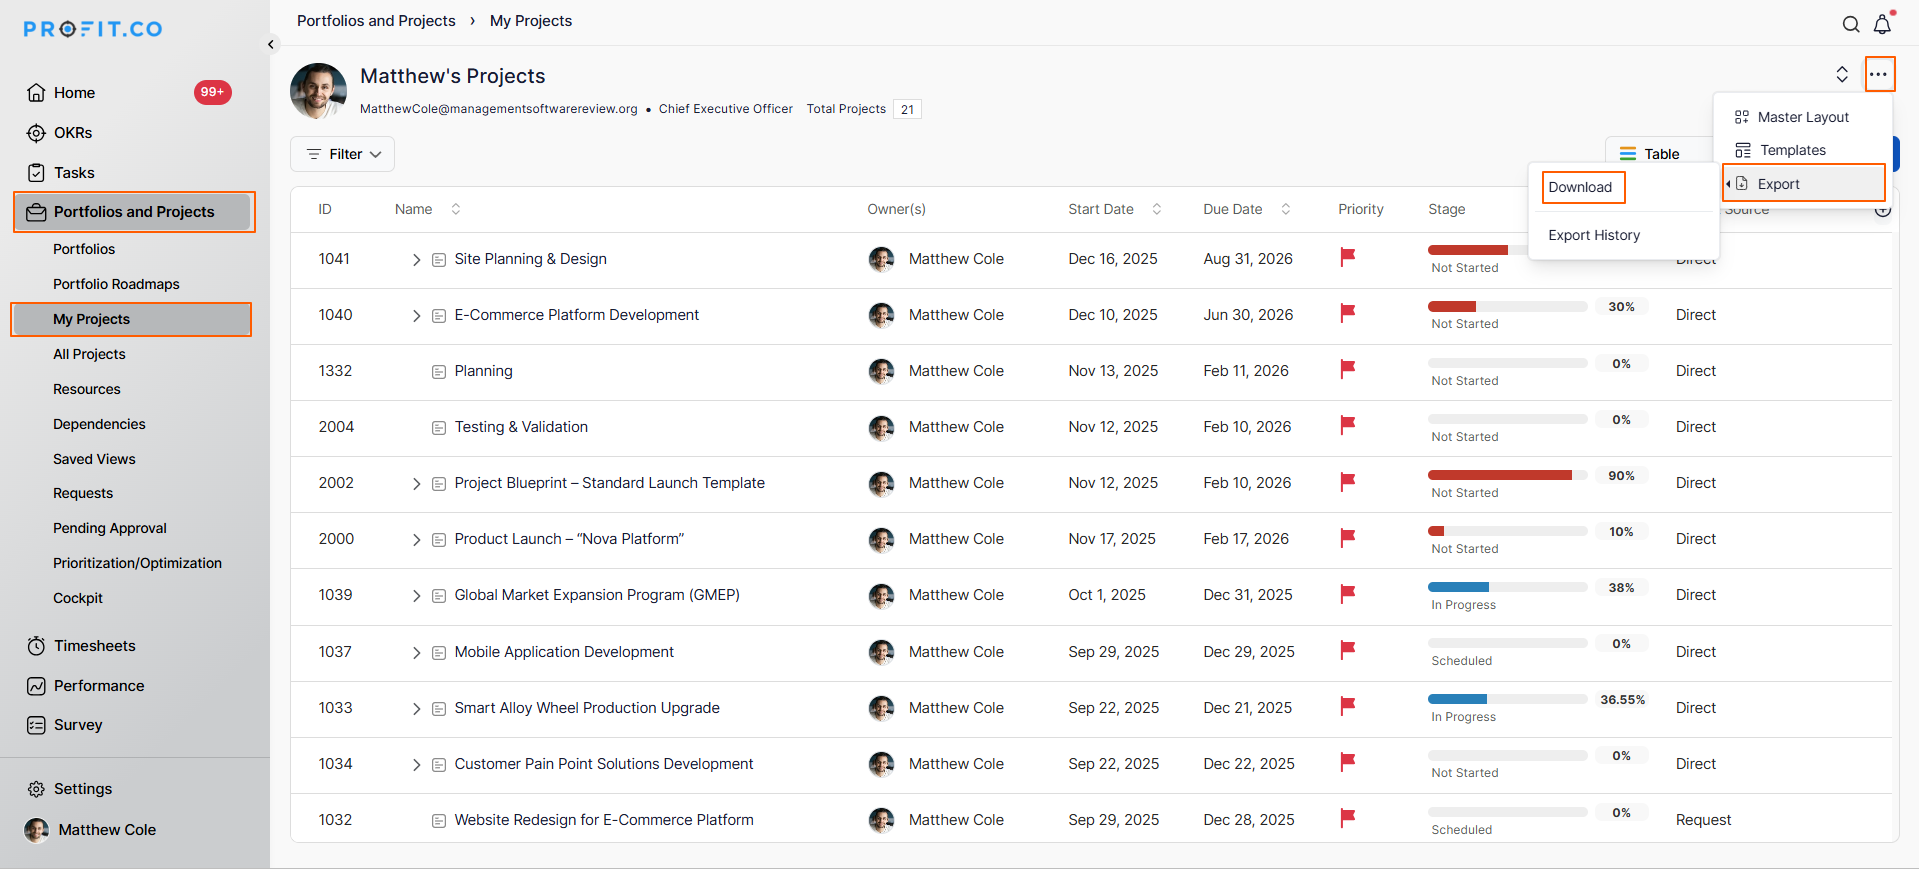This screenshot has height=869, width=1919.
Task: Choose Export History from the submenu
Action: [x=1594, y=235]
